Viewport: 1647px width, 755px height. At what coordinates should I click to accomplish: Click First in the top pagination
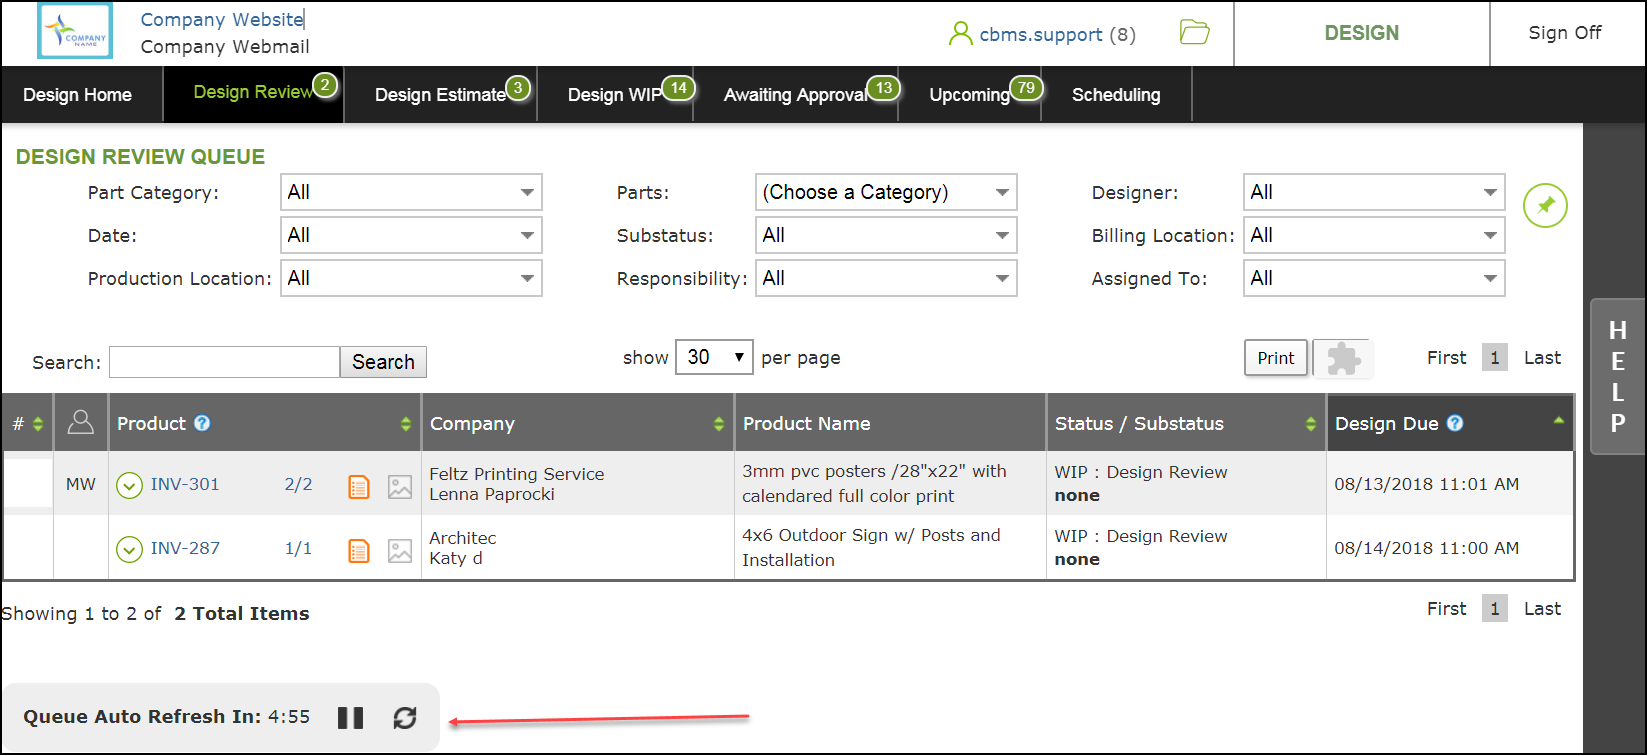pos(1447,358)
